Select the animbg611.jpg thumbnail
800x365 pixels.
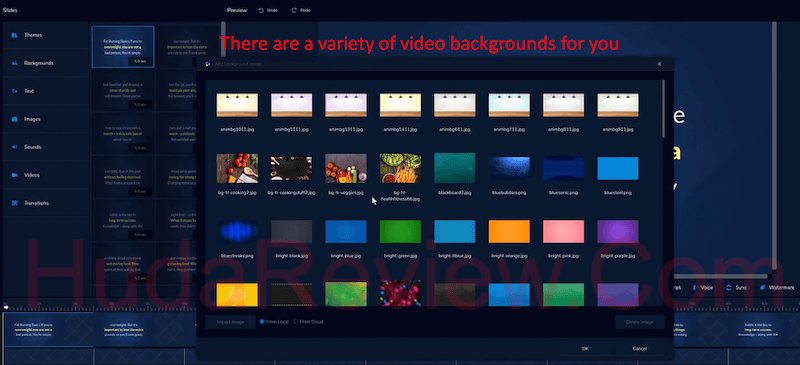coord(455,105)
